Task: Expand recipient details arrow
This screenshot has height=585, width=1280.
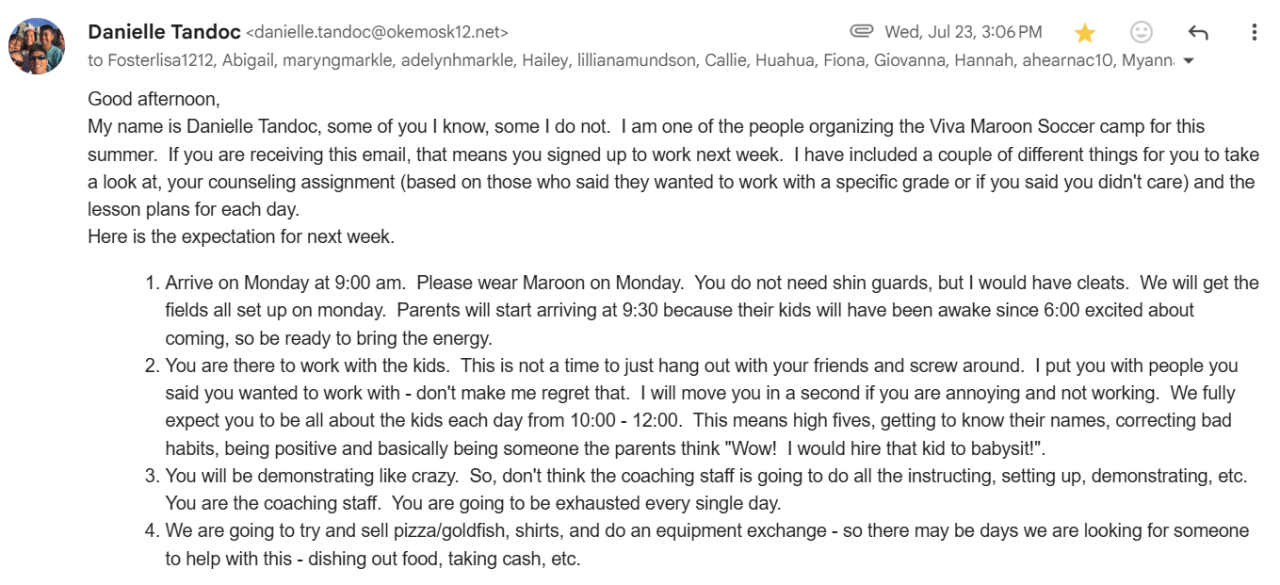Action: tap(1188, 61)
